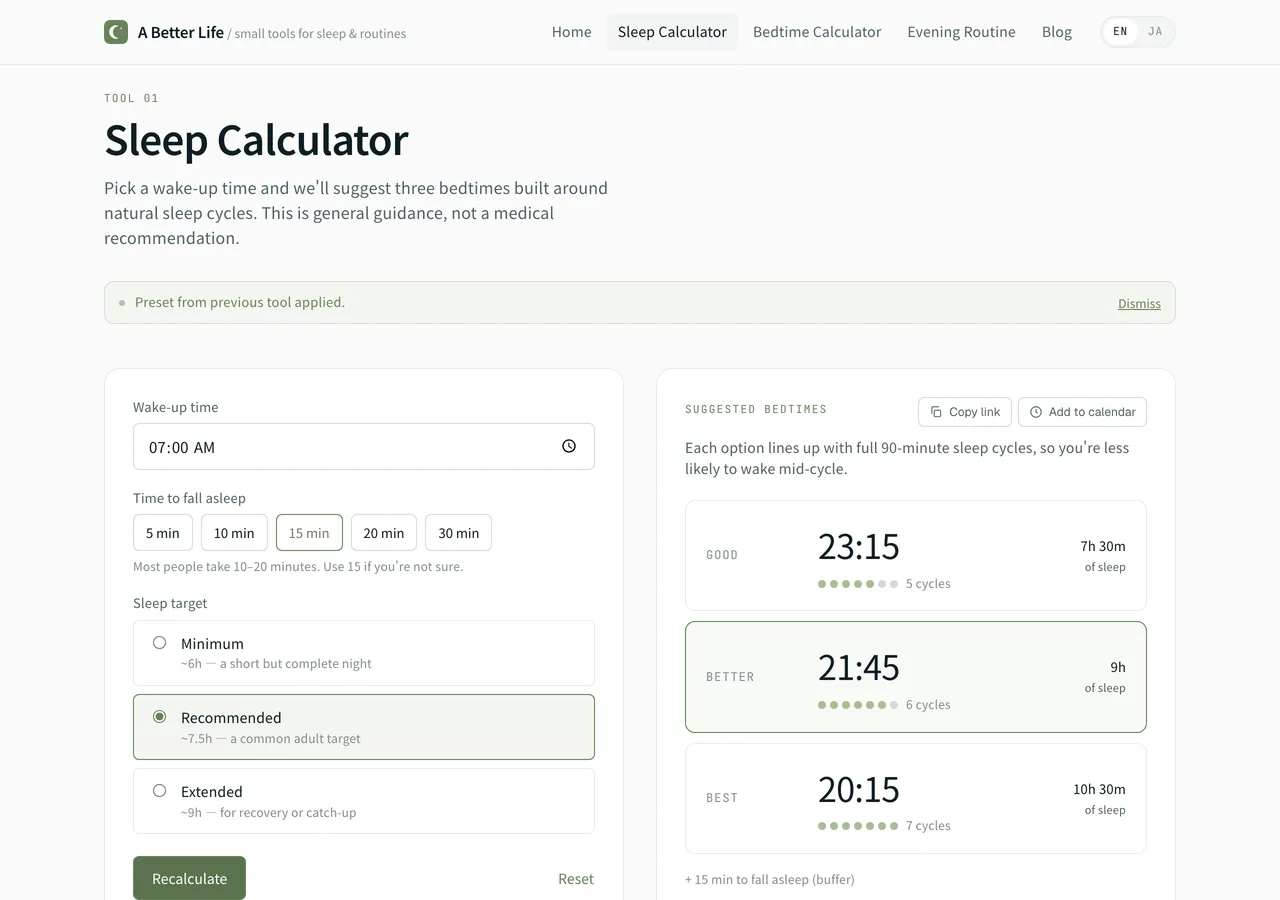Click Add to calendar

(x=1082, y=411)
